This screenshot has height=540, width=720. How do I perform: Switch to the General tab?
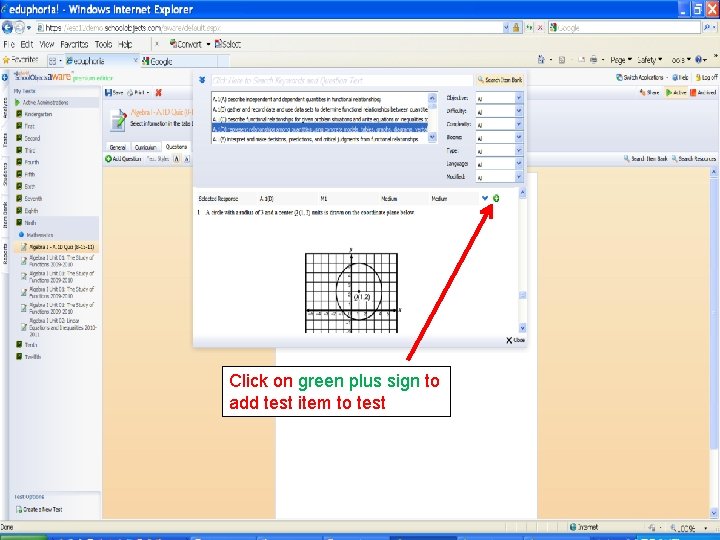[118, 147]
